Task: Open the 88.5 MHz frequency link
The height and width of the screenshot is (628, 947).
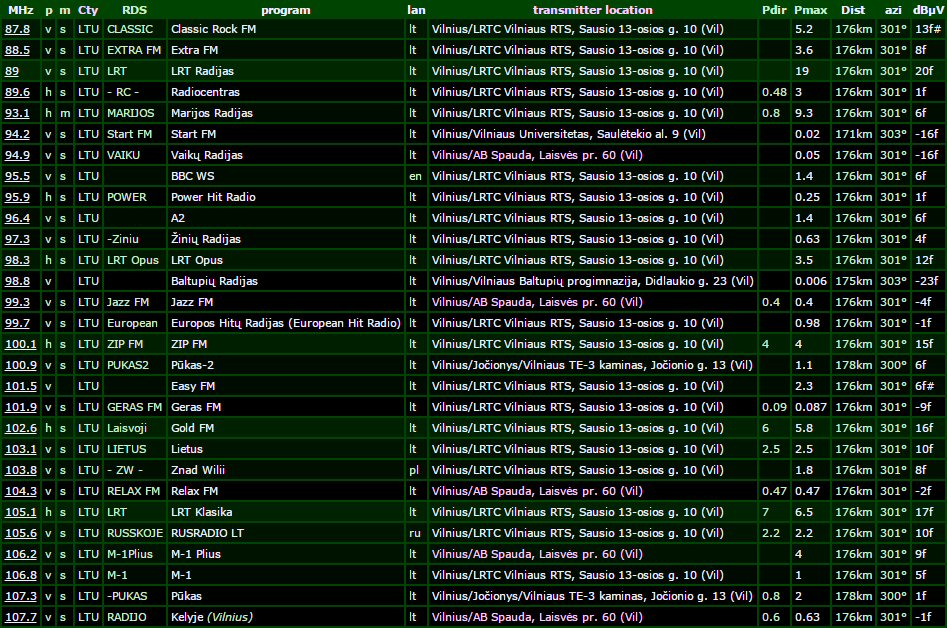Action: coord(17,50)
